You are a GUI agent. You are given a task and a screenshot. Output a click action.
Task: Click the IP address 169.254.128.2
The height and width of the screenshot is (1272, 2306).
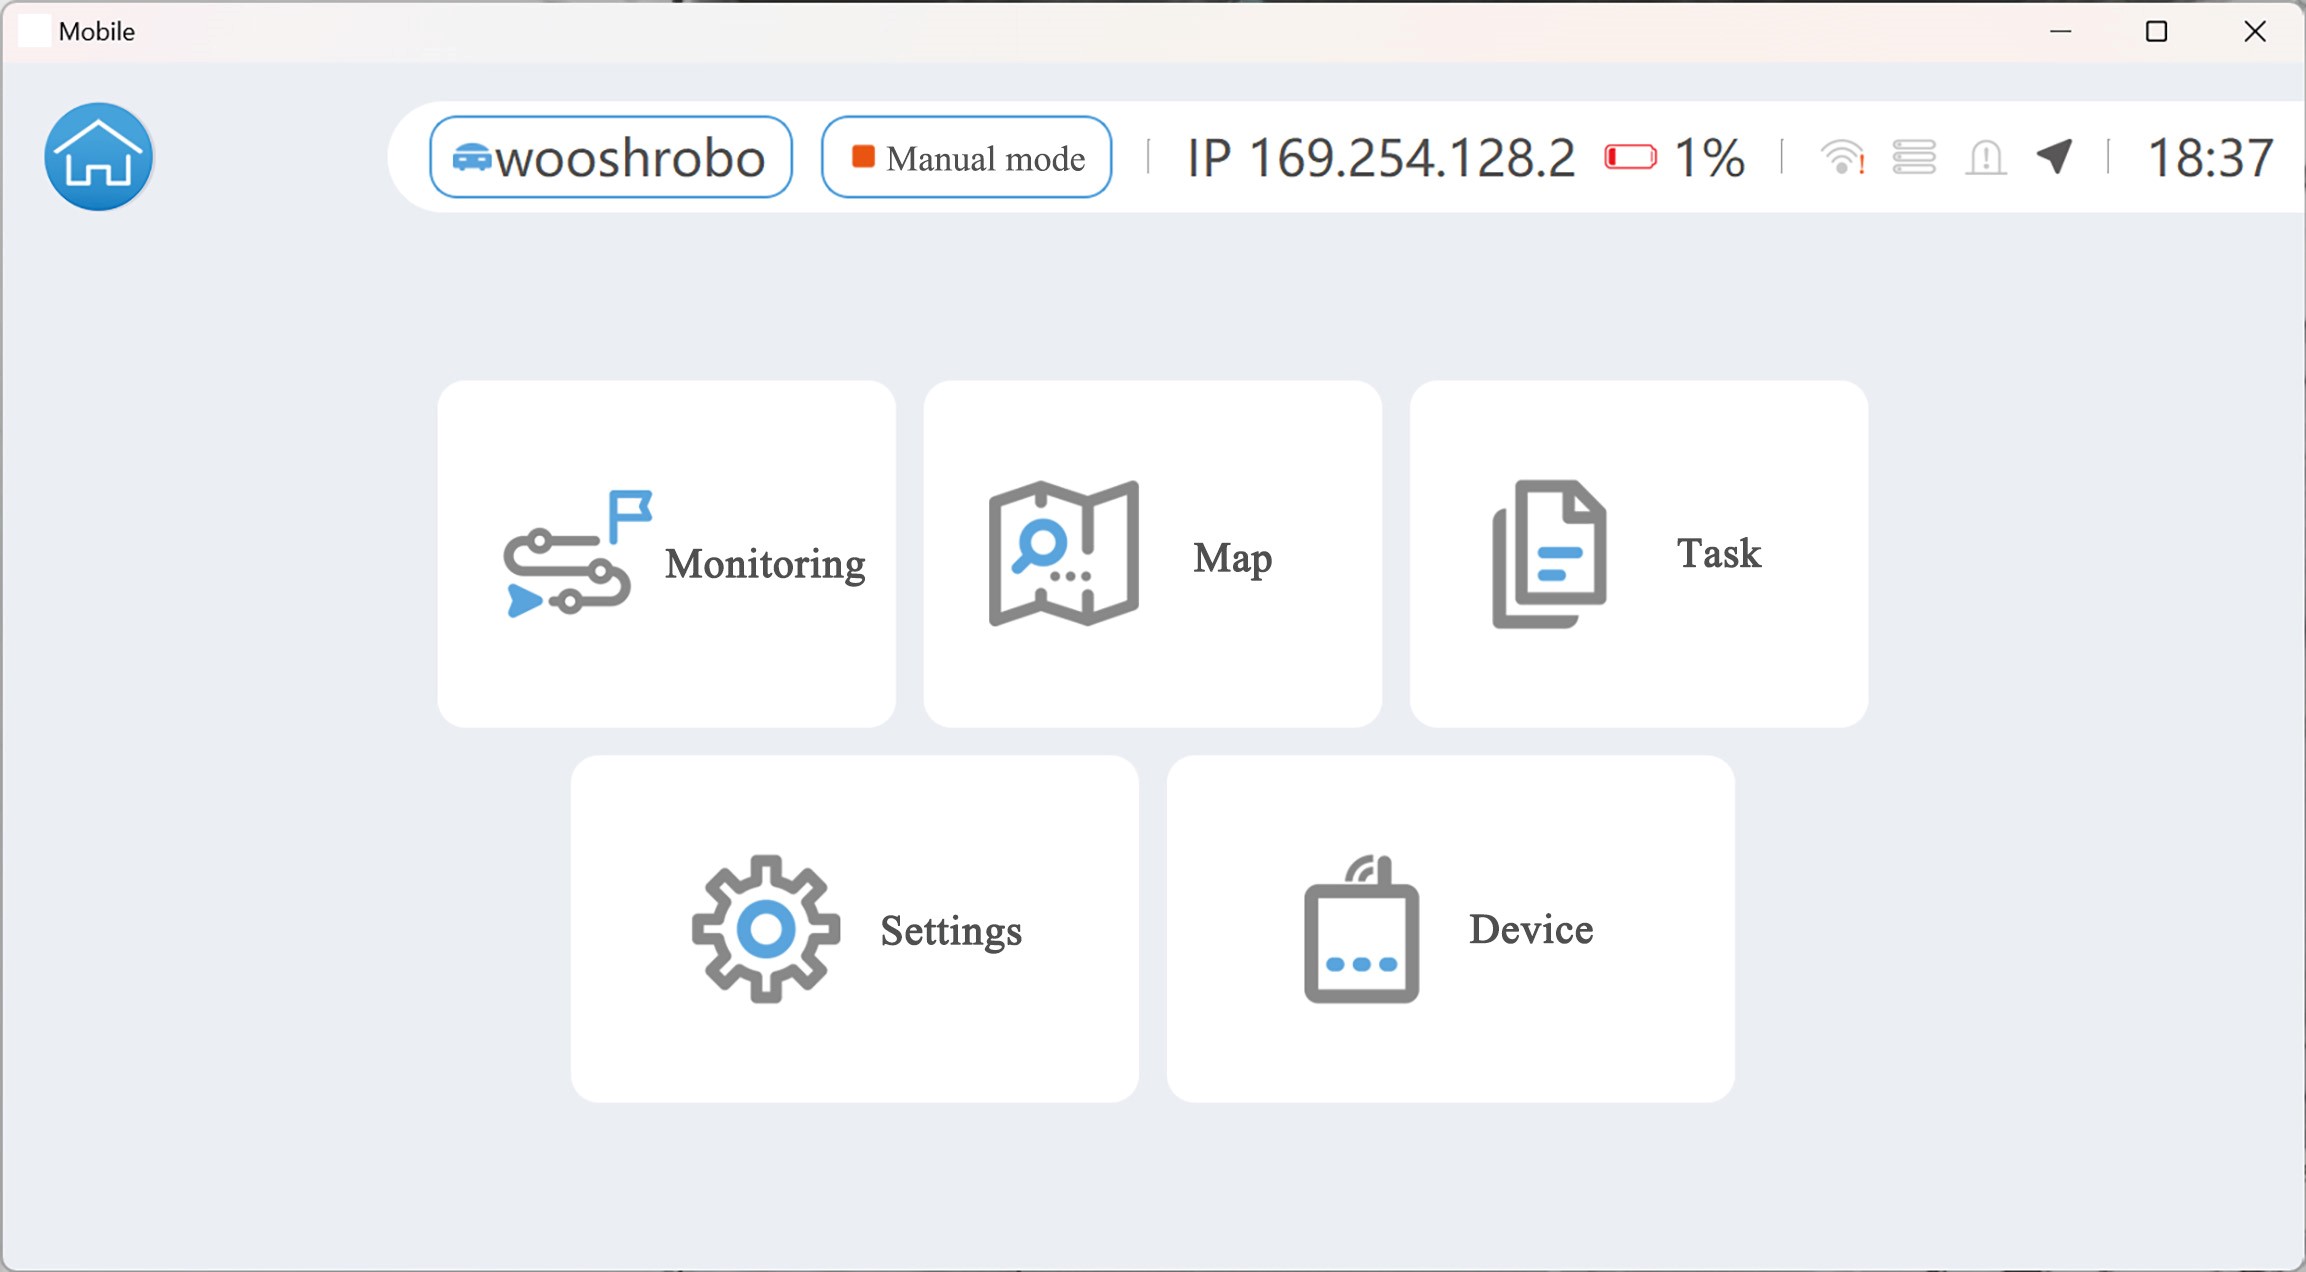(x=1380, y=157)
